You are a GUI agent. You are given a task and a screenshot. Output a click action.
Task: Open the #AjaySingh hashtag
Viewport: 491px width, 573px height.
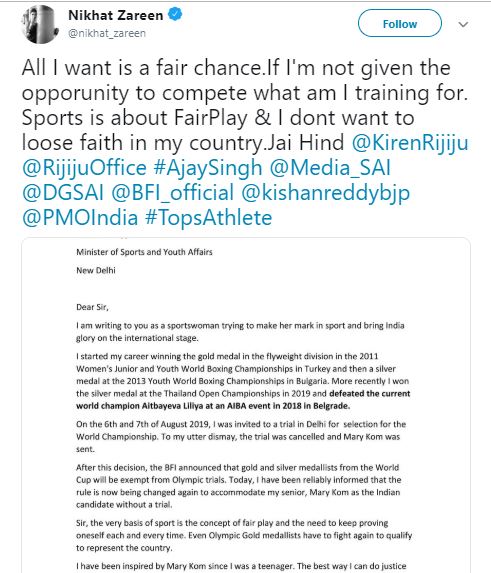(208, 168)
